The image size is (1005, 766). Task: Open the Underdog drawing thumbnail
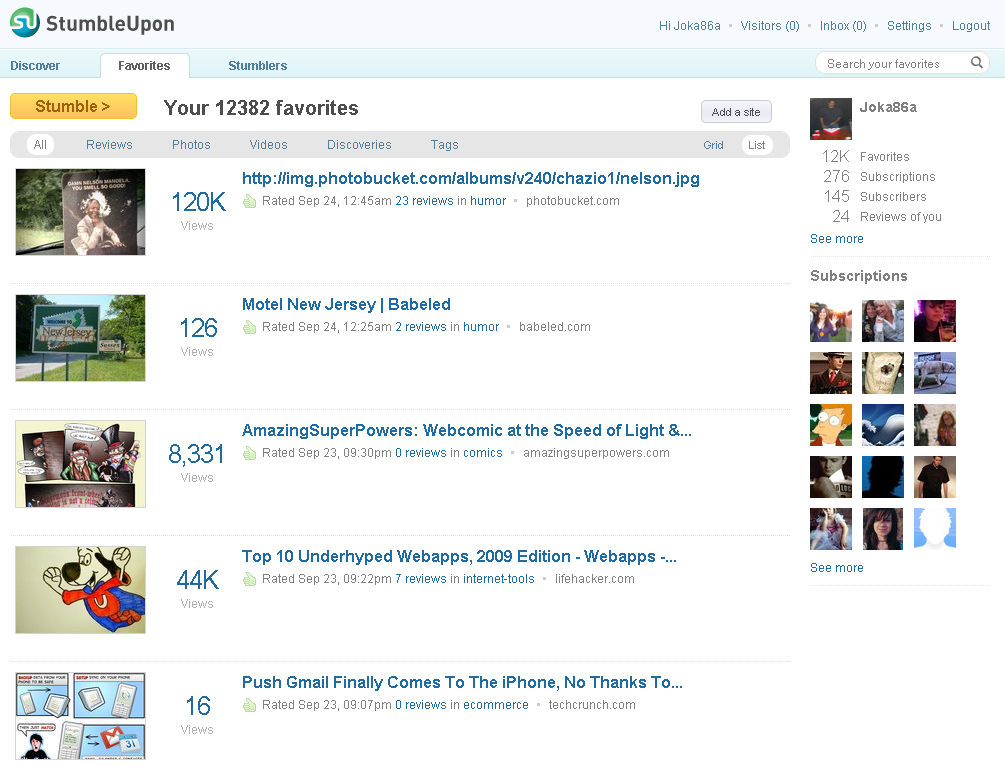pyautogui.click(x=80, y=590)
